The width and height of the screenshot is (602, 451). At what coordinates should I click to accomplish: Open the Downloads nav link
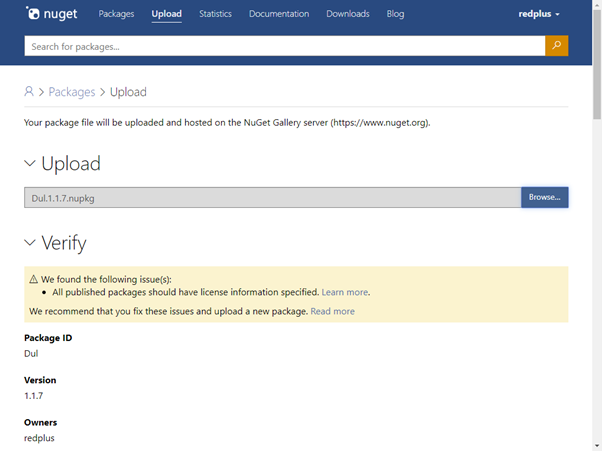[x=348, y=14]
